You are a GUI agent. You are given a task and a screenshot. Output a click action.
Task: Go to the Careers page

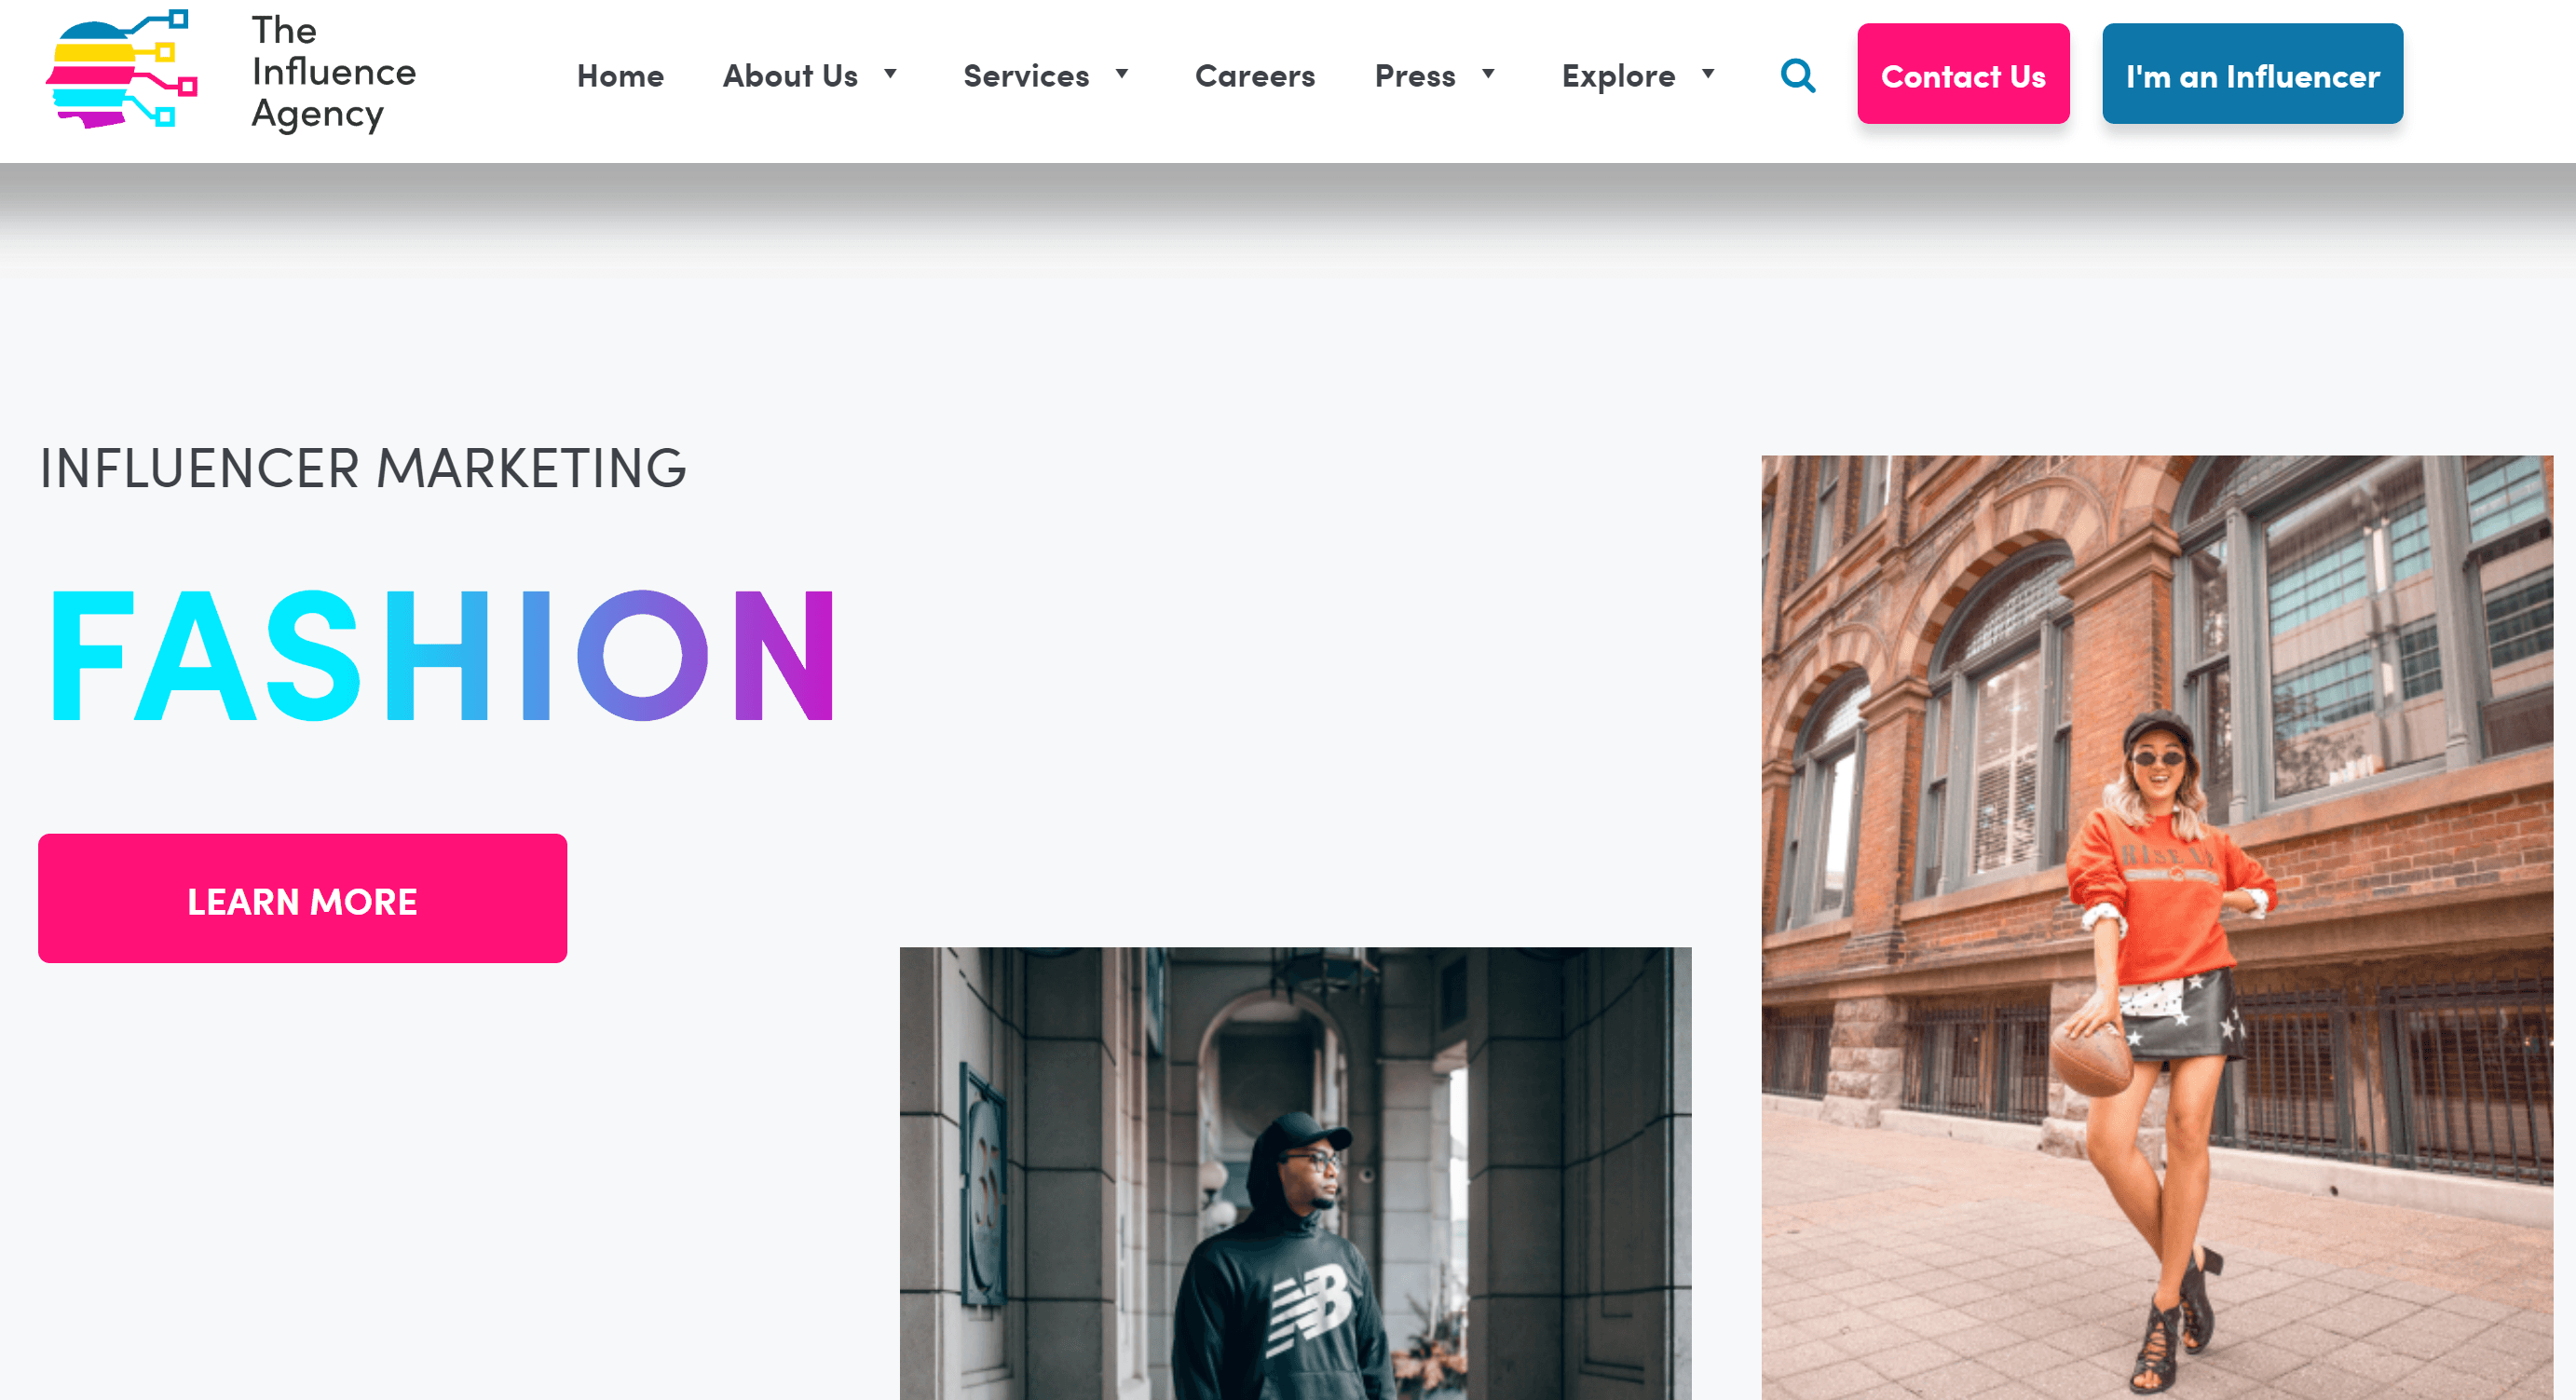click(x=1254, y=76)
